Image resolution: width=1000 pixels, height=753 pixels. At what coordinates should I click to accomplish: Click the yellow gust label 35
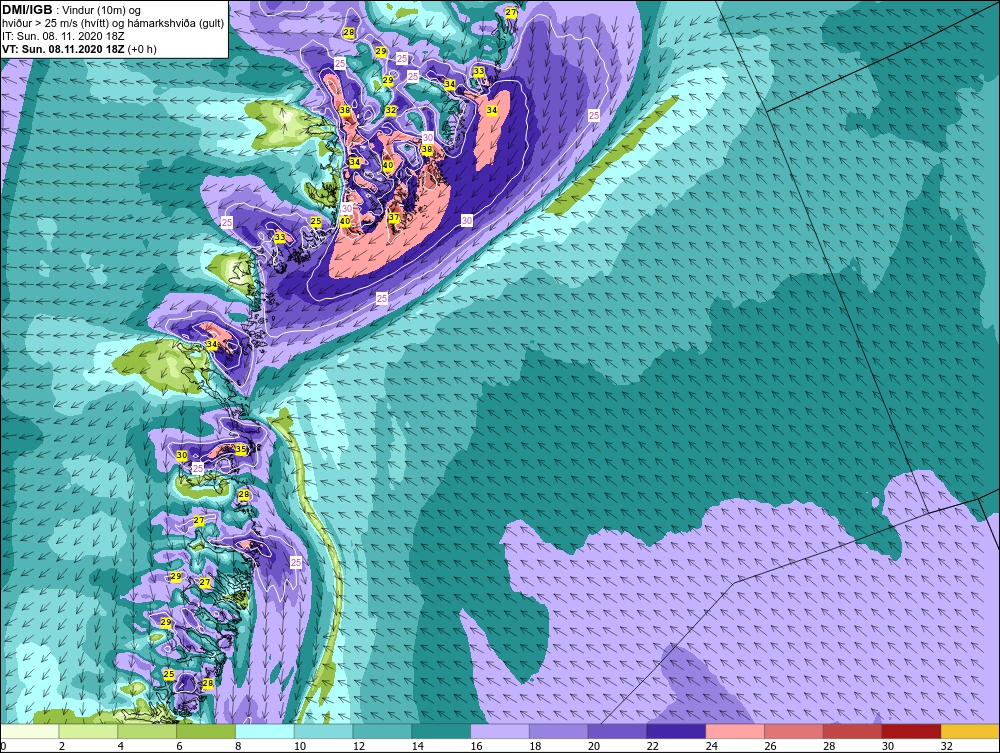(x=240, y=449)
